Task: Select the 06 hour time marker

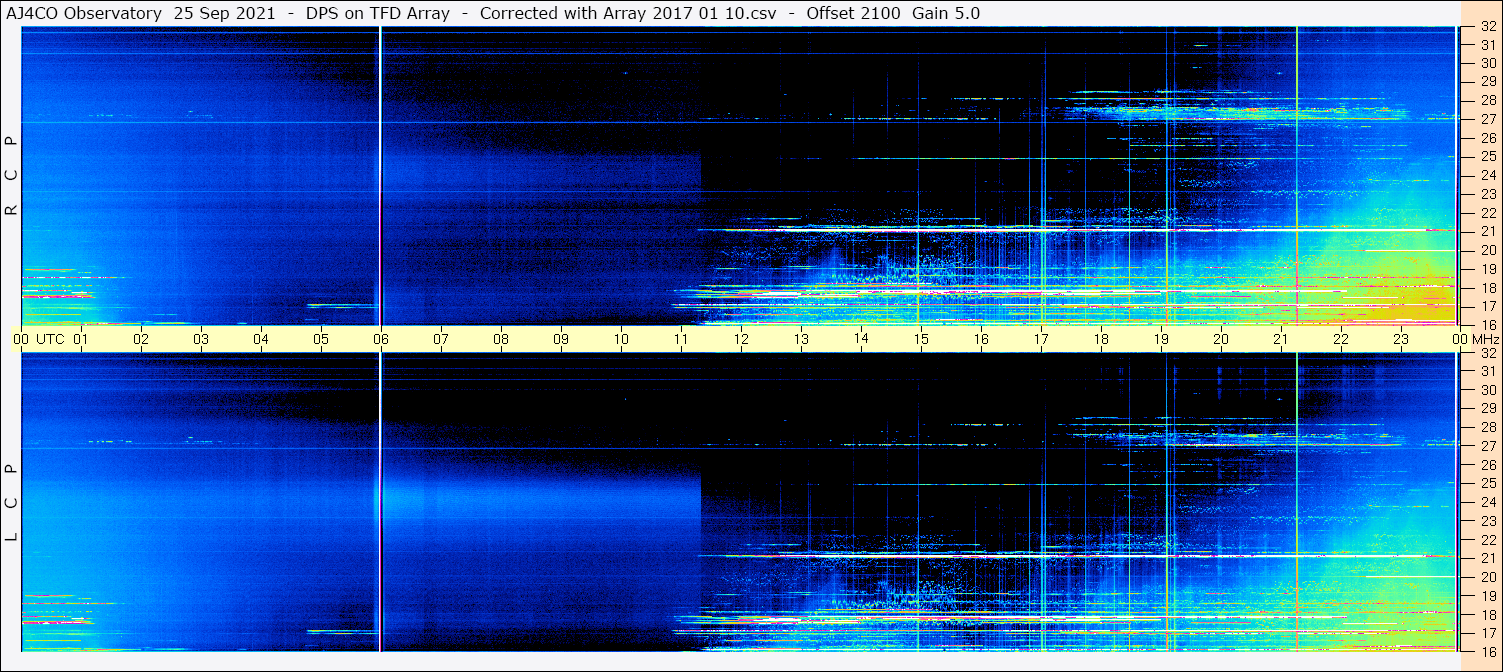Action: (x=381, y=339)
